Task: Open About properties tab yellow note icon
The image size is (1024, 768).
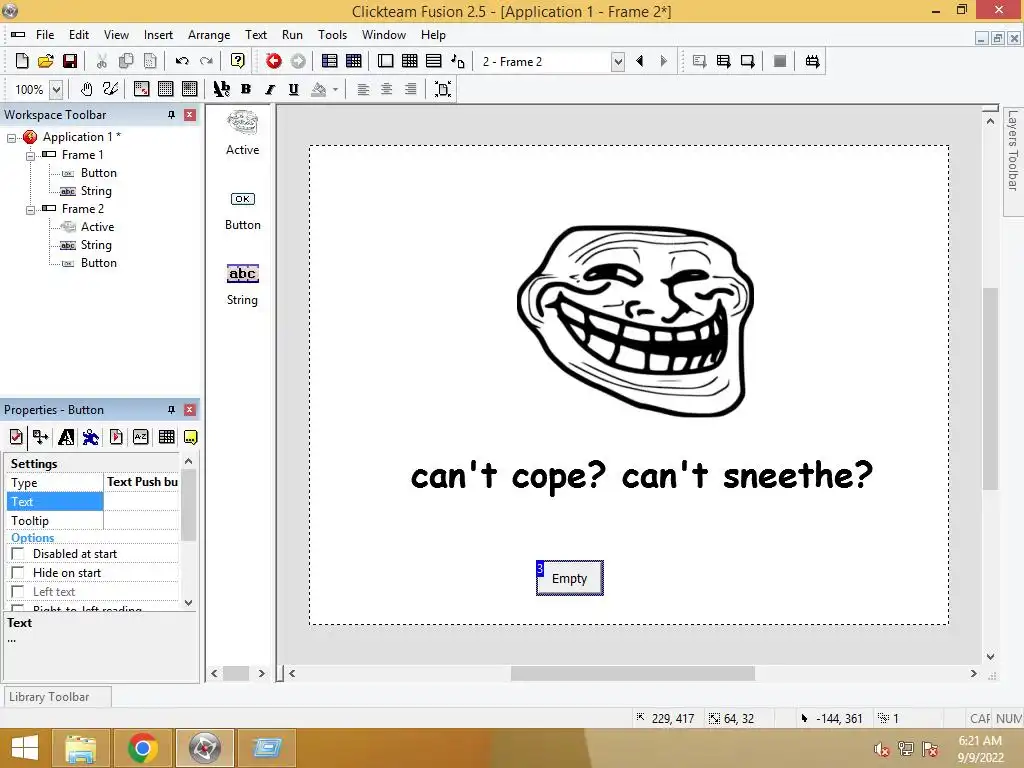Action: click(x=190, y=437)
